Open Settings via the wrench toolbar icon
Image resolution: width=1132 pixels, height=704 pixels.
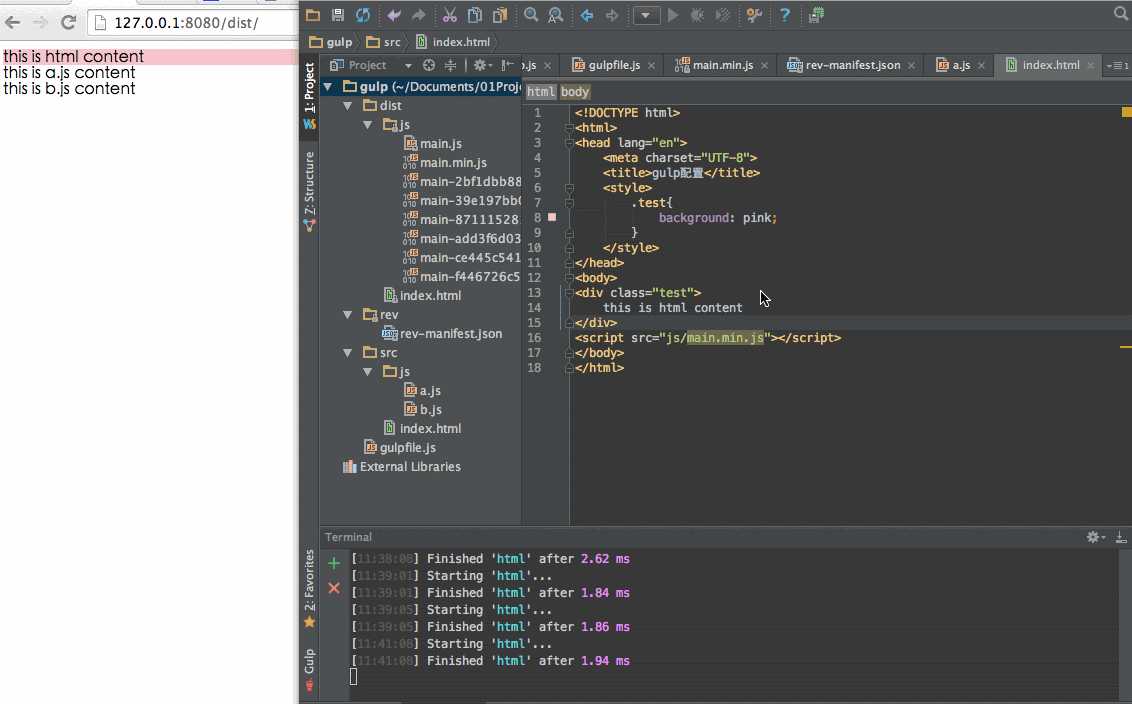(x=755, y=15)
